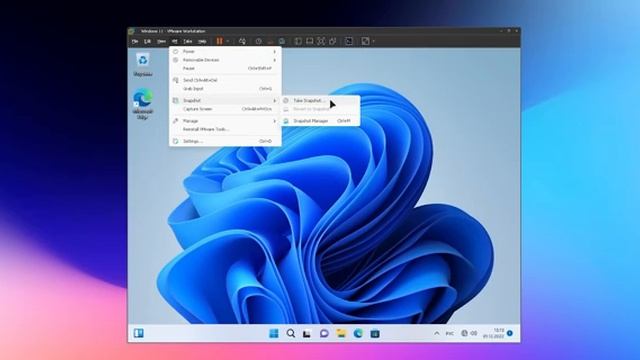Open Task View on the taskbar

[307, 334]
